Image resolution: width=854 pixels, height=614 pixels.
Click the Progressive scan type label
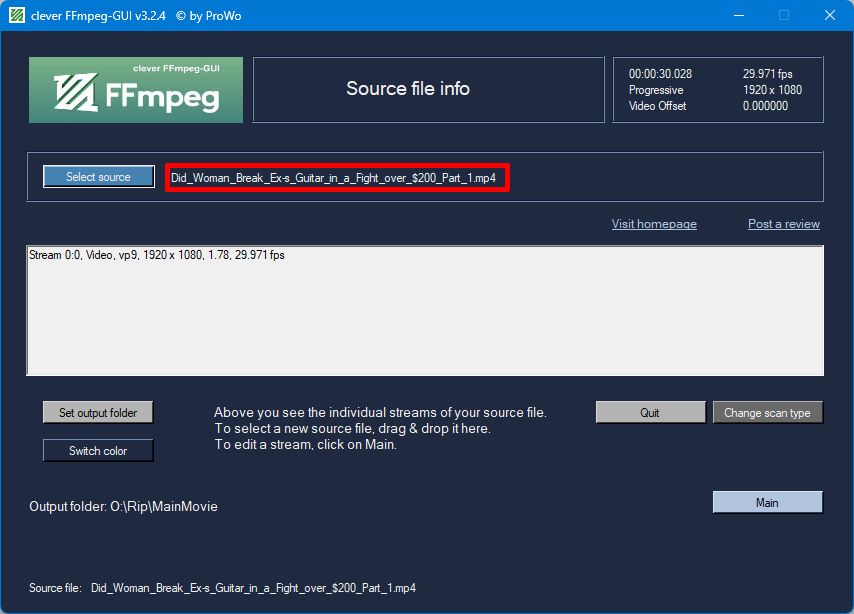click(x=656, y=90)
